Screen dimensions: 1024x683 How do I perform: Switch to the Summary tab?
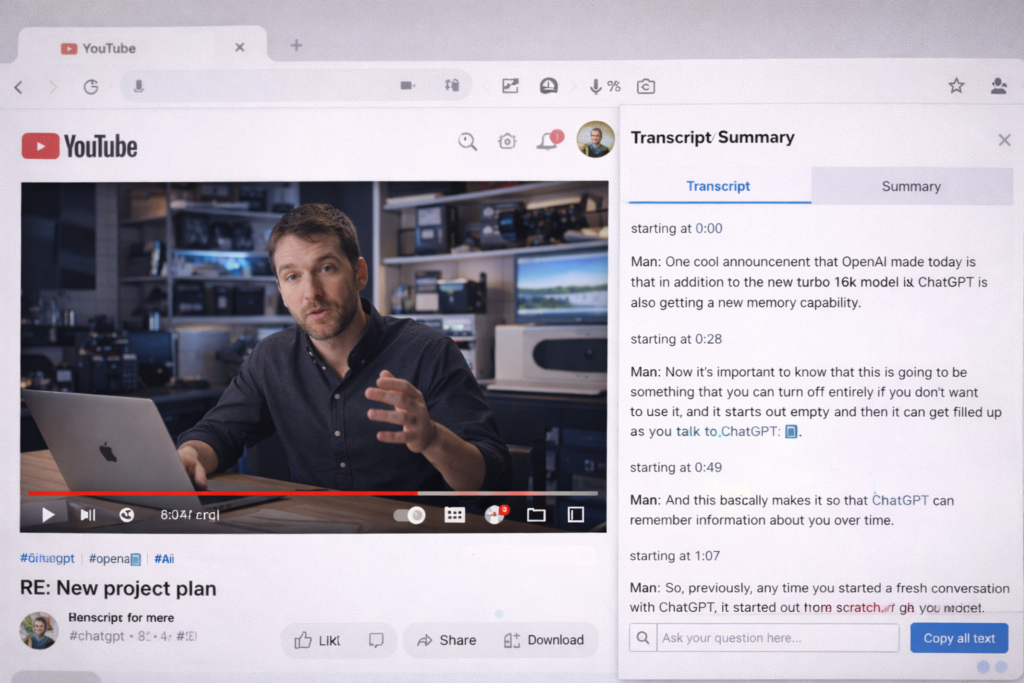pos(910,186)
